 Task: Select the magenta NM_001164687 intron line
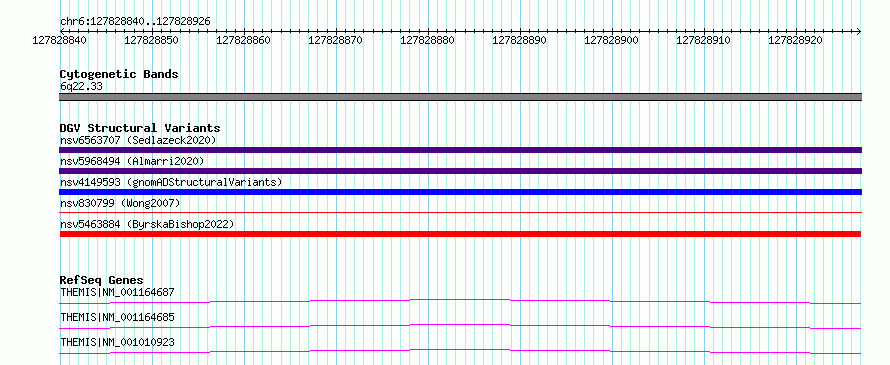pos(460,301)
